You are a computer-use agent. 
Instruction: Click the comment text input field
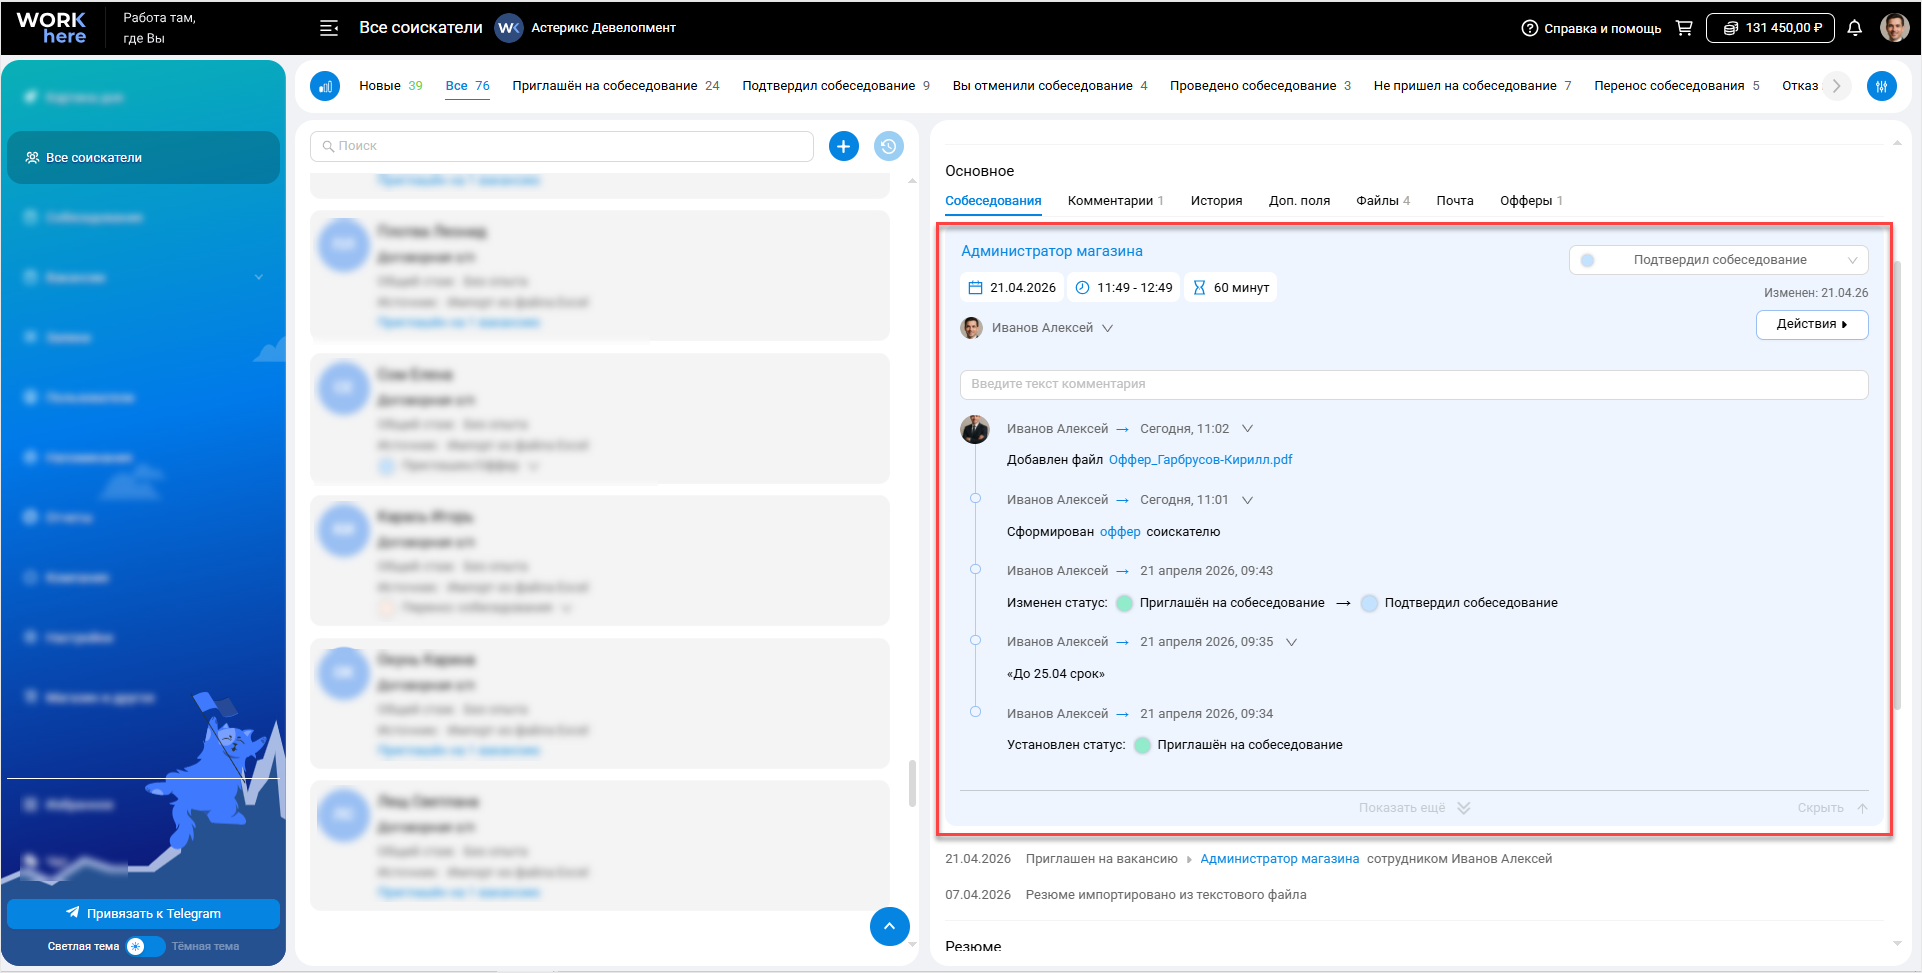click(x=1414, y=385)
